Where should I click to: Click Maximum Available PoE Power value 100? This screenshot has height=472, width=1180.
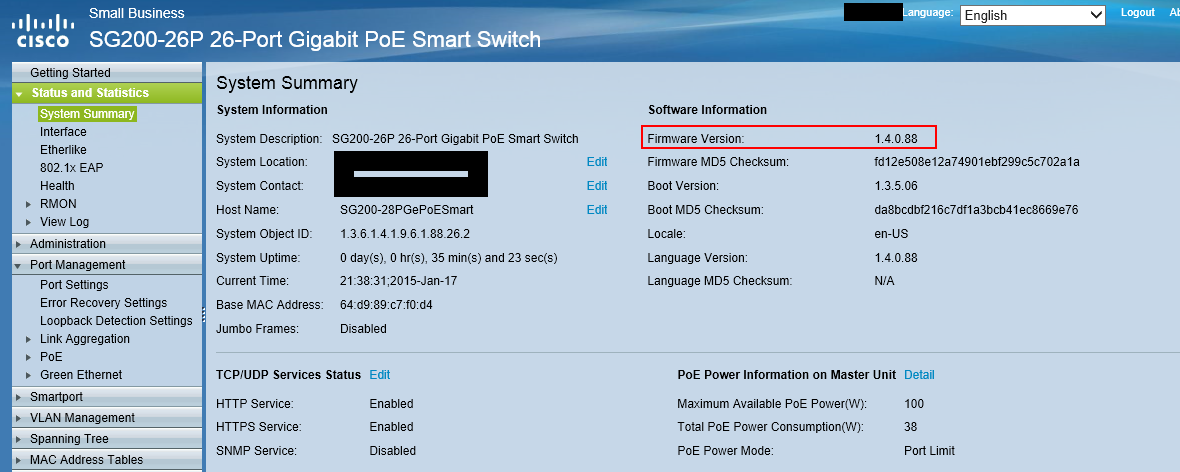914,404
